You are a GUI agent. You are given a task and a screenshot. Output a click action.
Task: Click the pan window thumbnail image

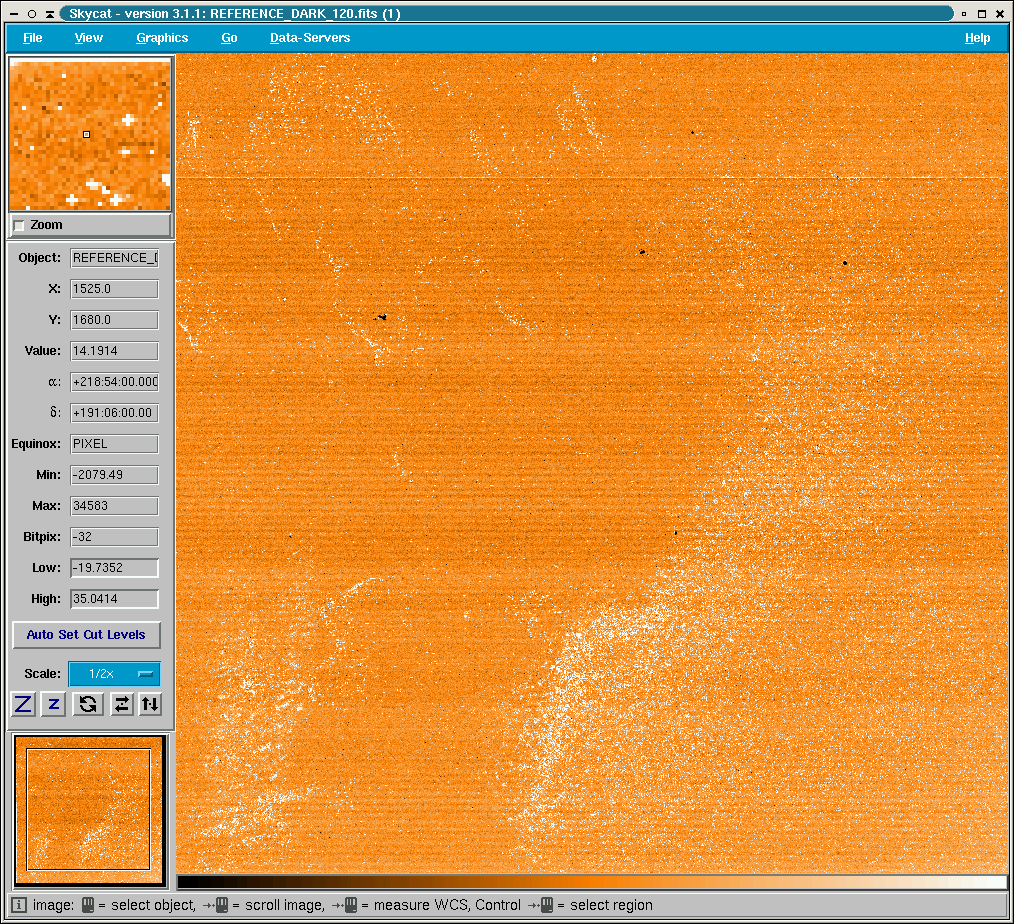tap(89, 810)
